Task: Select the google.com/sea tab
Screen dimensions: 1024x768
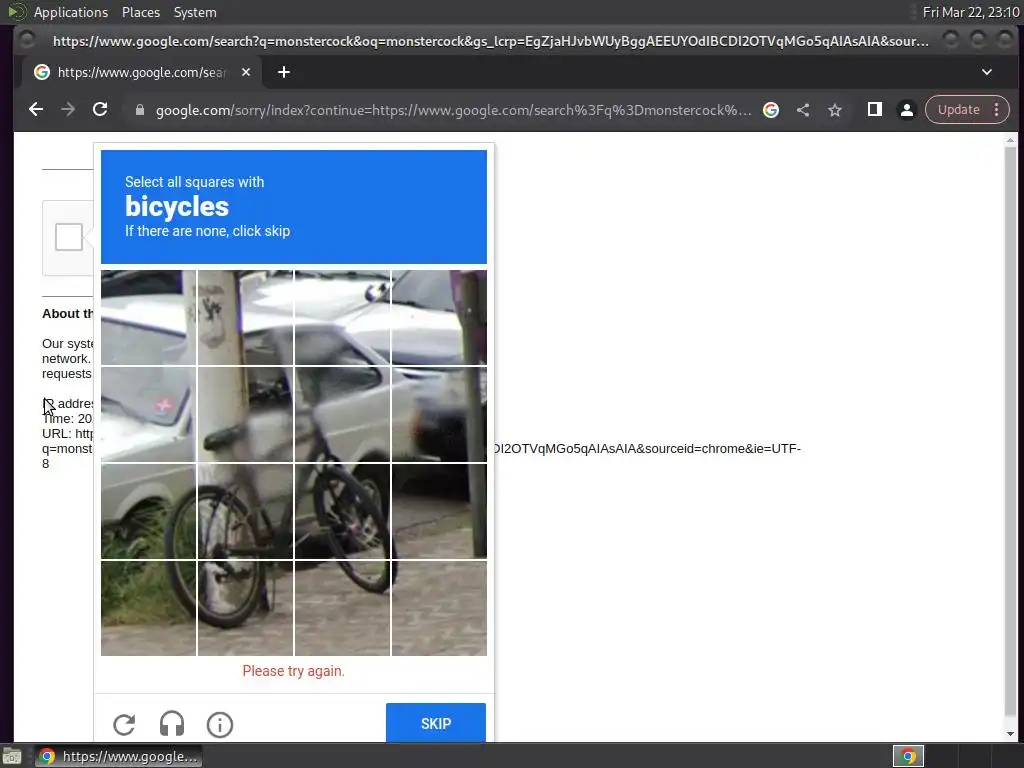Action: 142,72
